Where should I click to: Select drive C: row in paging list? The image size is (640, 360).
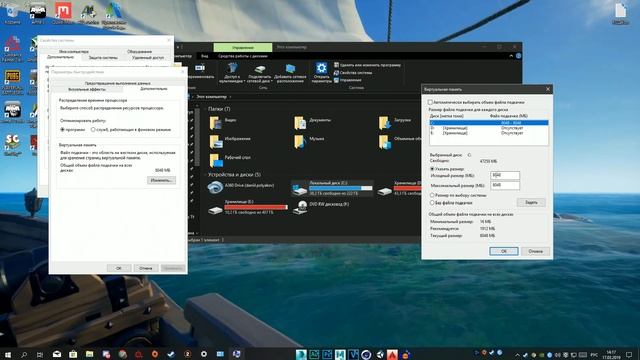tap(489, 123)
